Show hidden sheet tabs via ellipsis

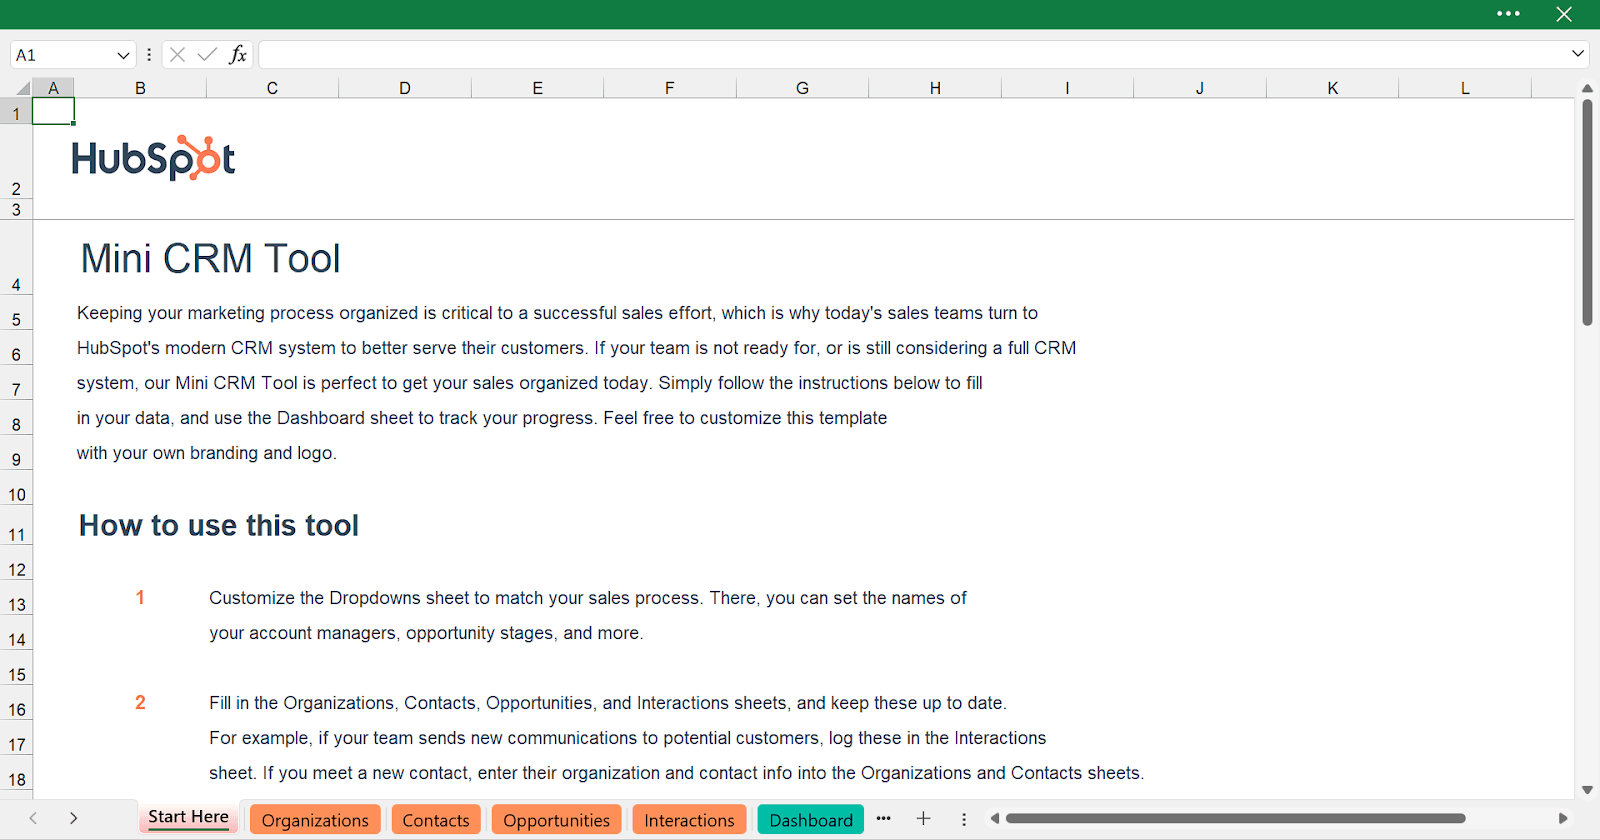883,819
